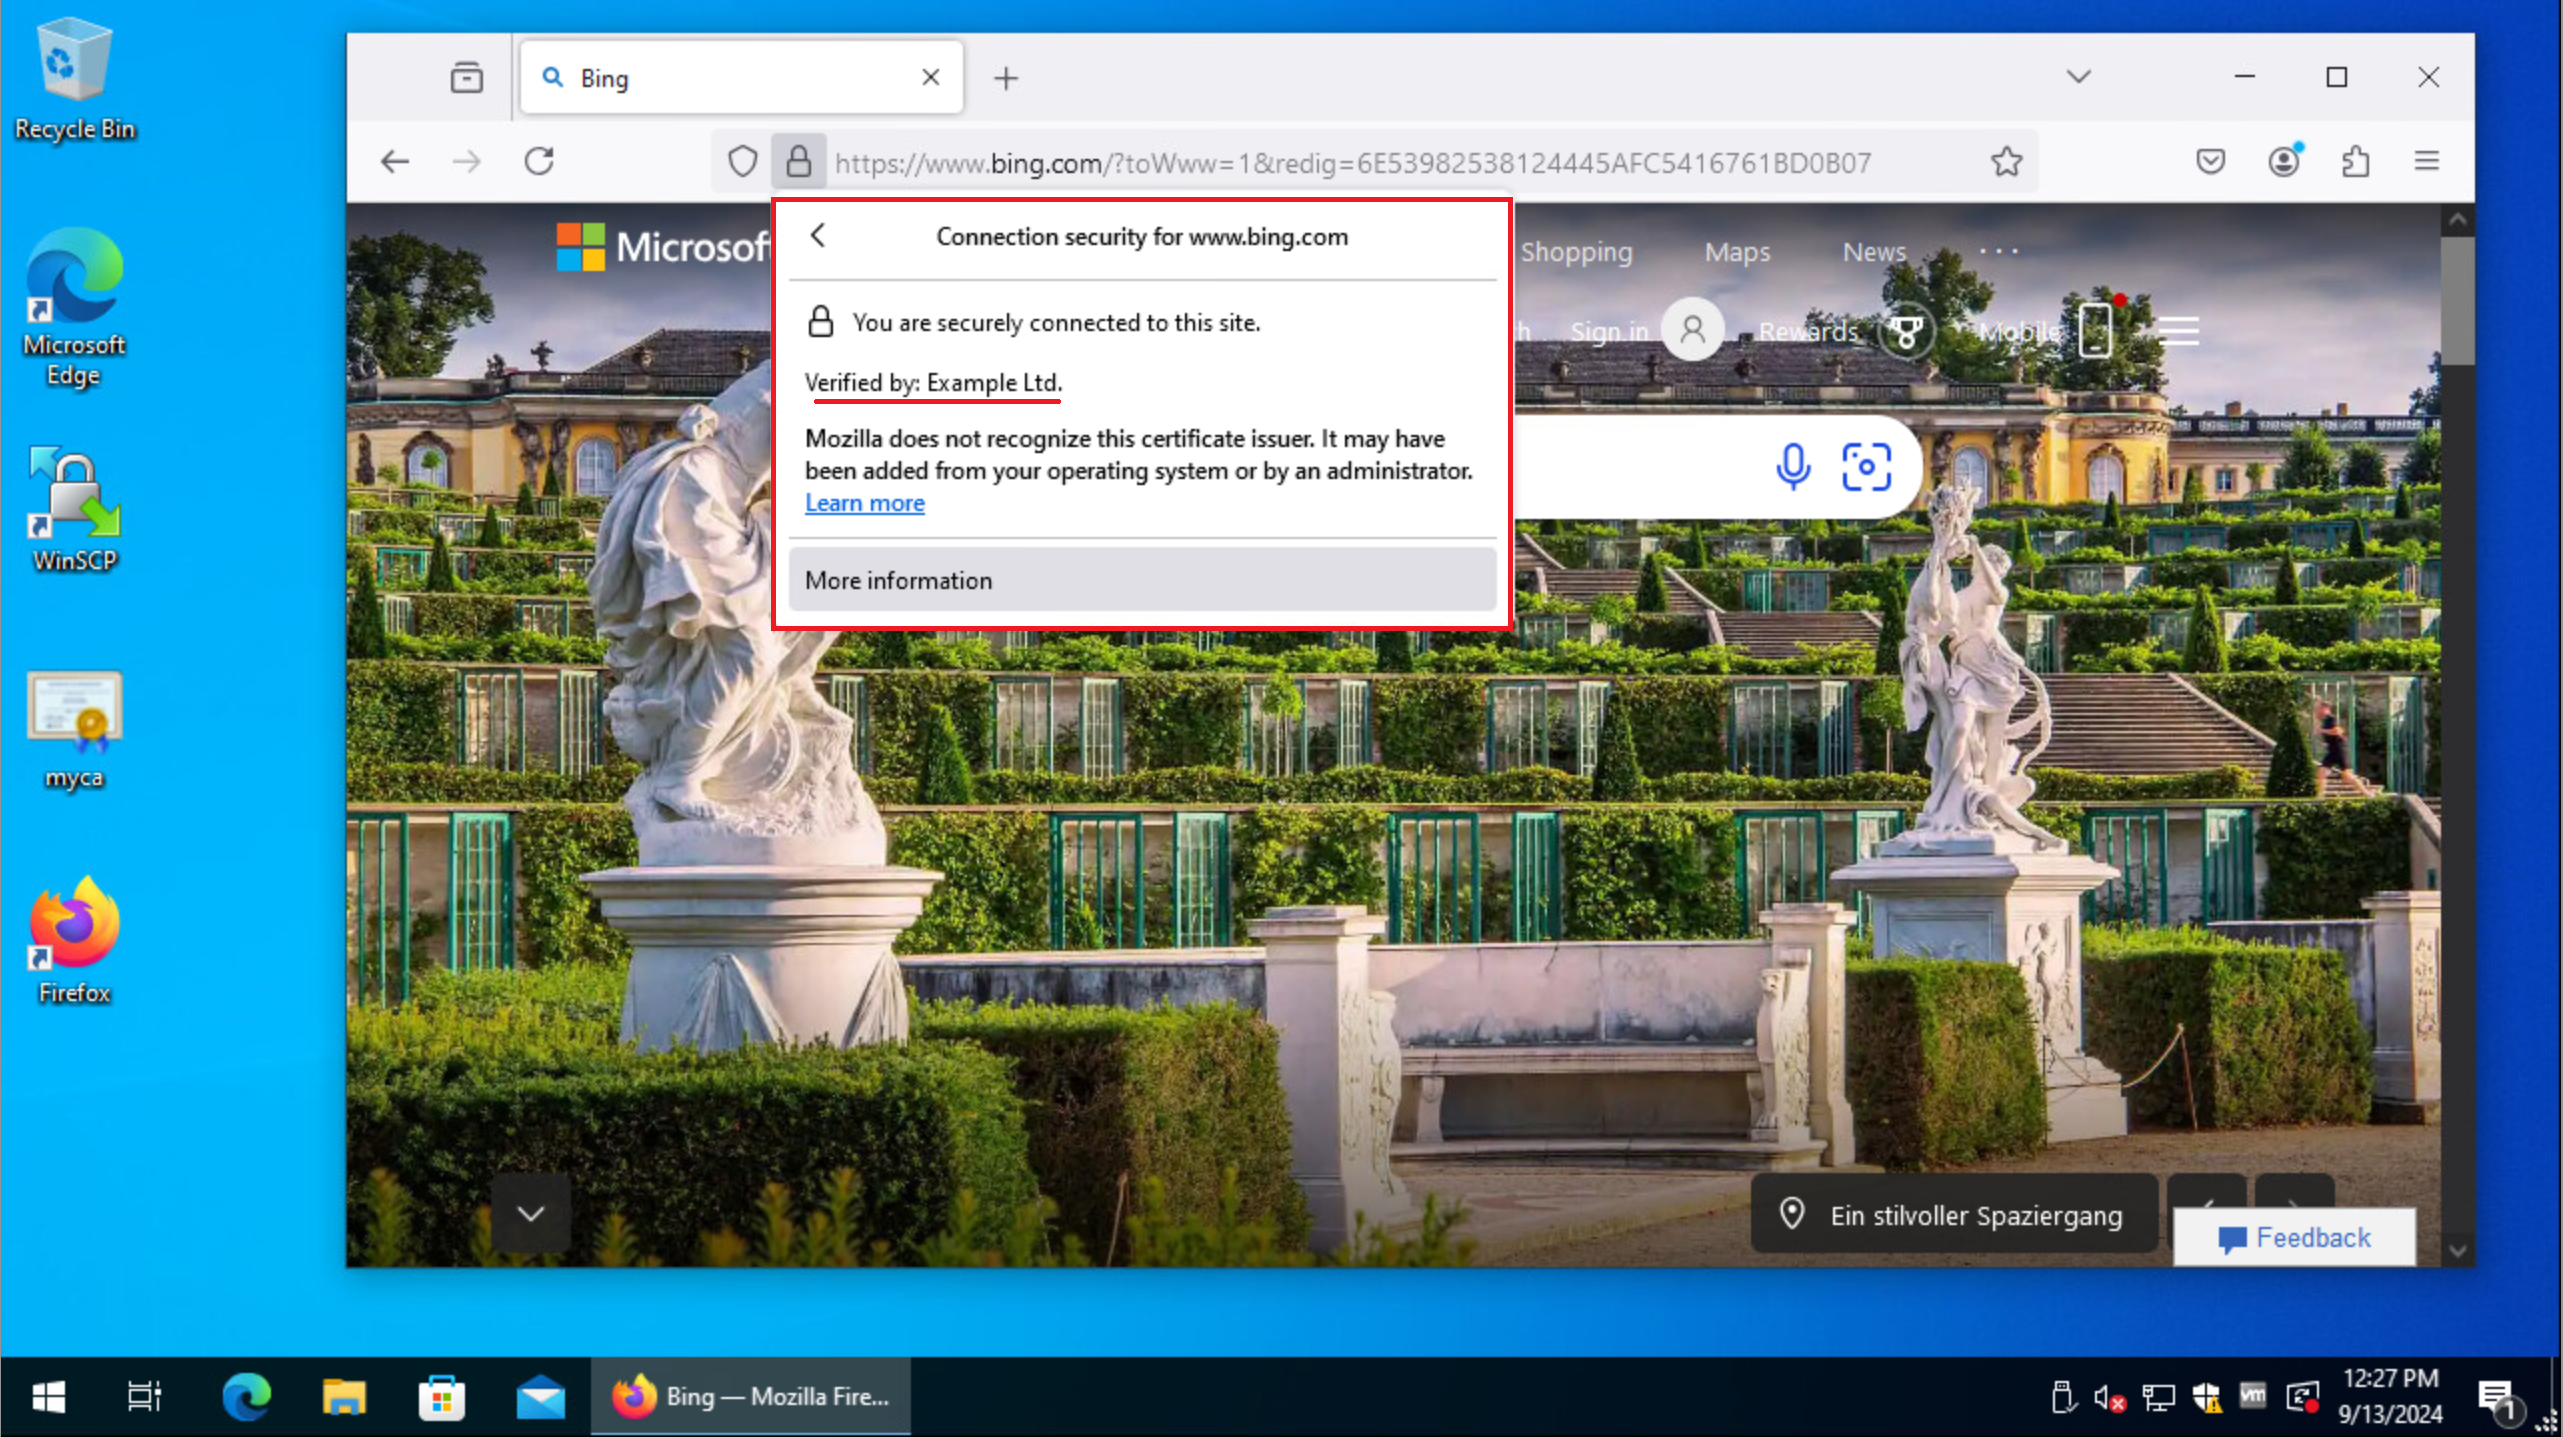Viewport: 2563px width, 1437px height.
Task: Click the Rewards trophy icon
Action: click(1906, 331)
